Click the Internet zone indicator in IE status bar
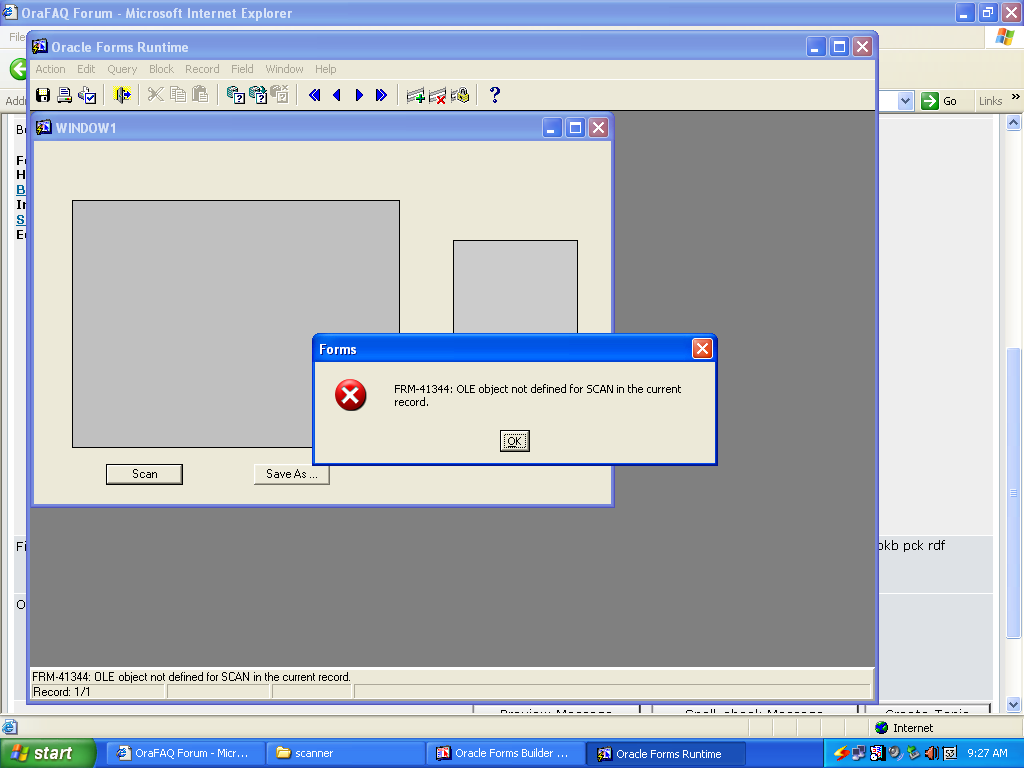This screenshot has height=768, width=1024. pyautogui.click(x=904, y=728)
